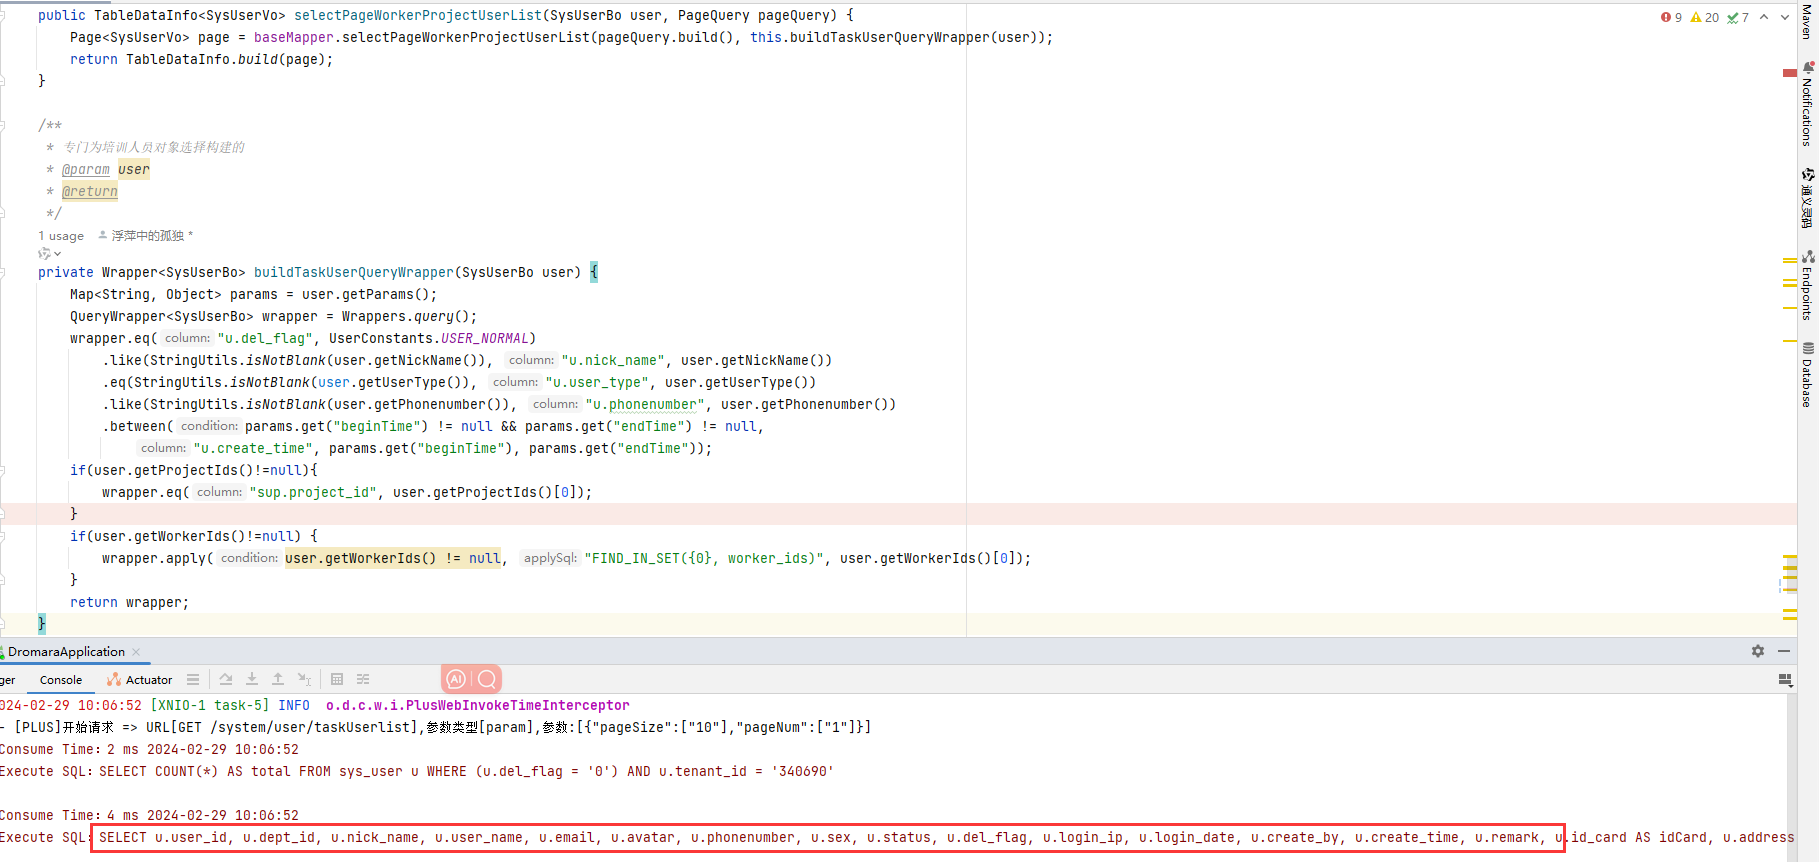
Task: Switch to the Console tab
Action: (x=61, y=680)
